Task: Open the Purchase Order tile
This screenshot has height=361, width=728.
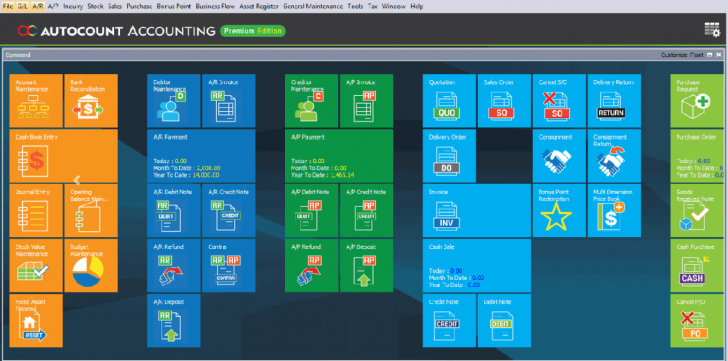Action: 697,156
